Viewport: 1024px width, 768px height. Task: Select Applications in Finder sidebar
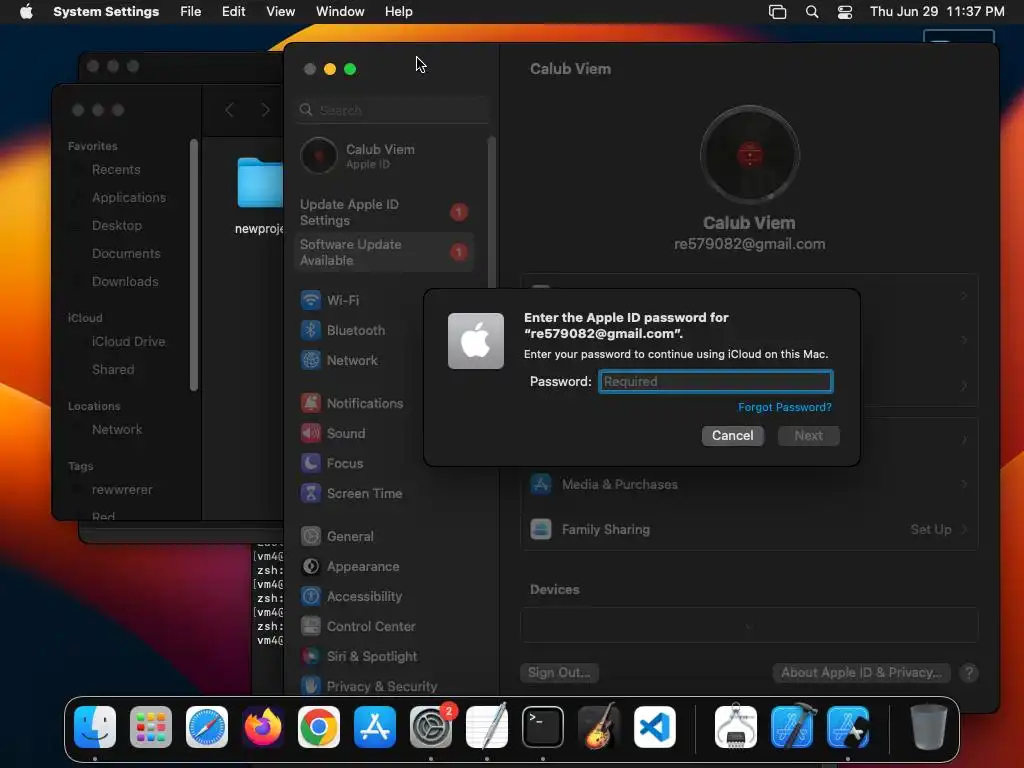[x=129, y=197]
